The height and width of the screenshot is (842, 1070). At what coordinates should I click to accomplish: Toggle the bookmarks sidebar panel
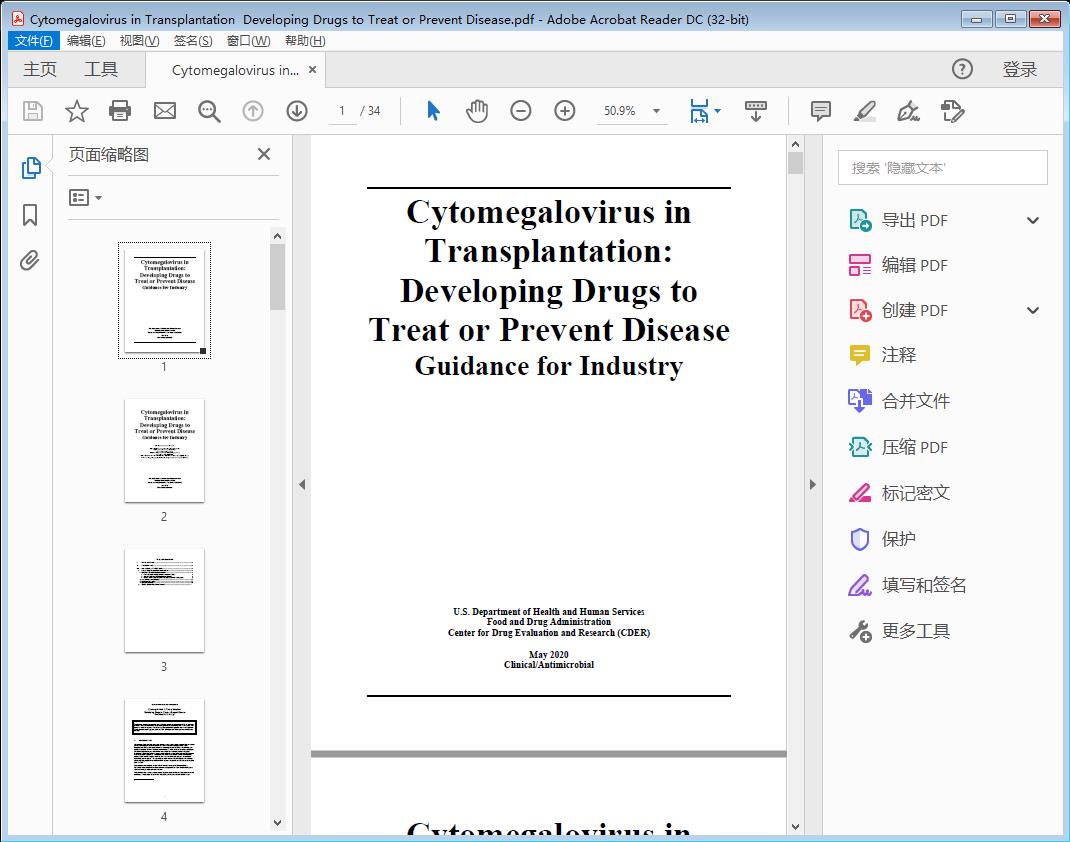point(29,214)
